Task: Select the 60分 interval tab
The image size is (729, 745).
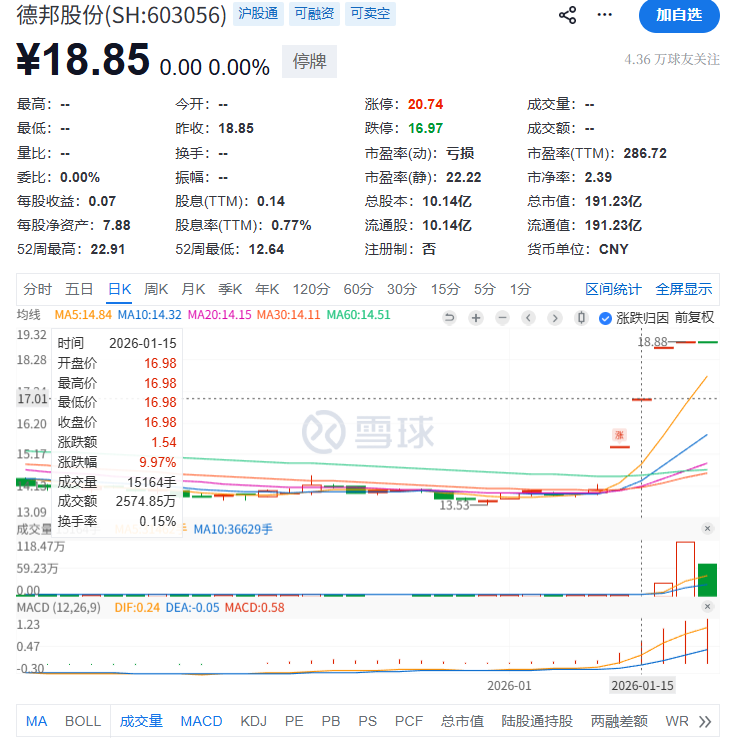Action: click(358, 289)
